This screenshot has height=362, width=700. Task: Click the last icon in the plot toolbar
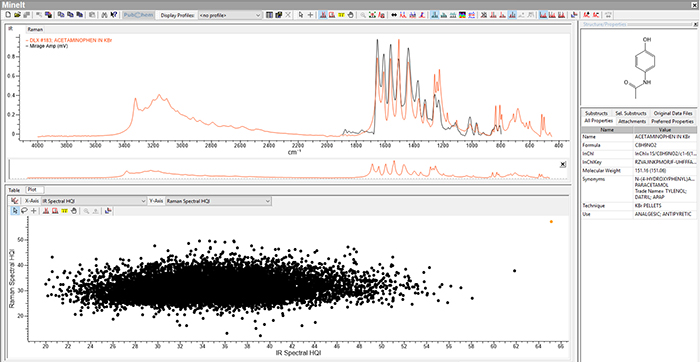point(108,211)
